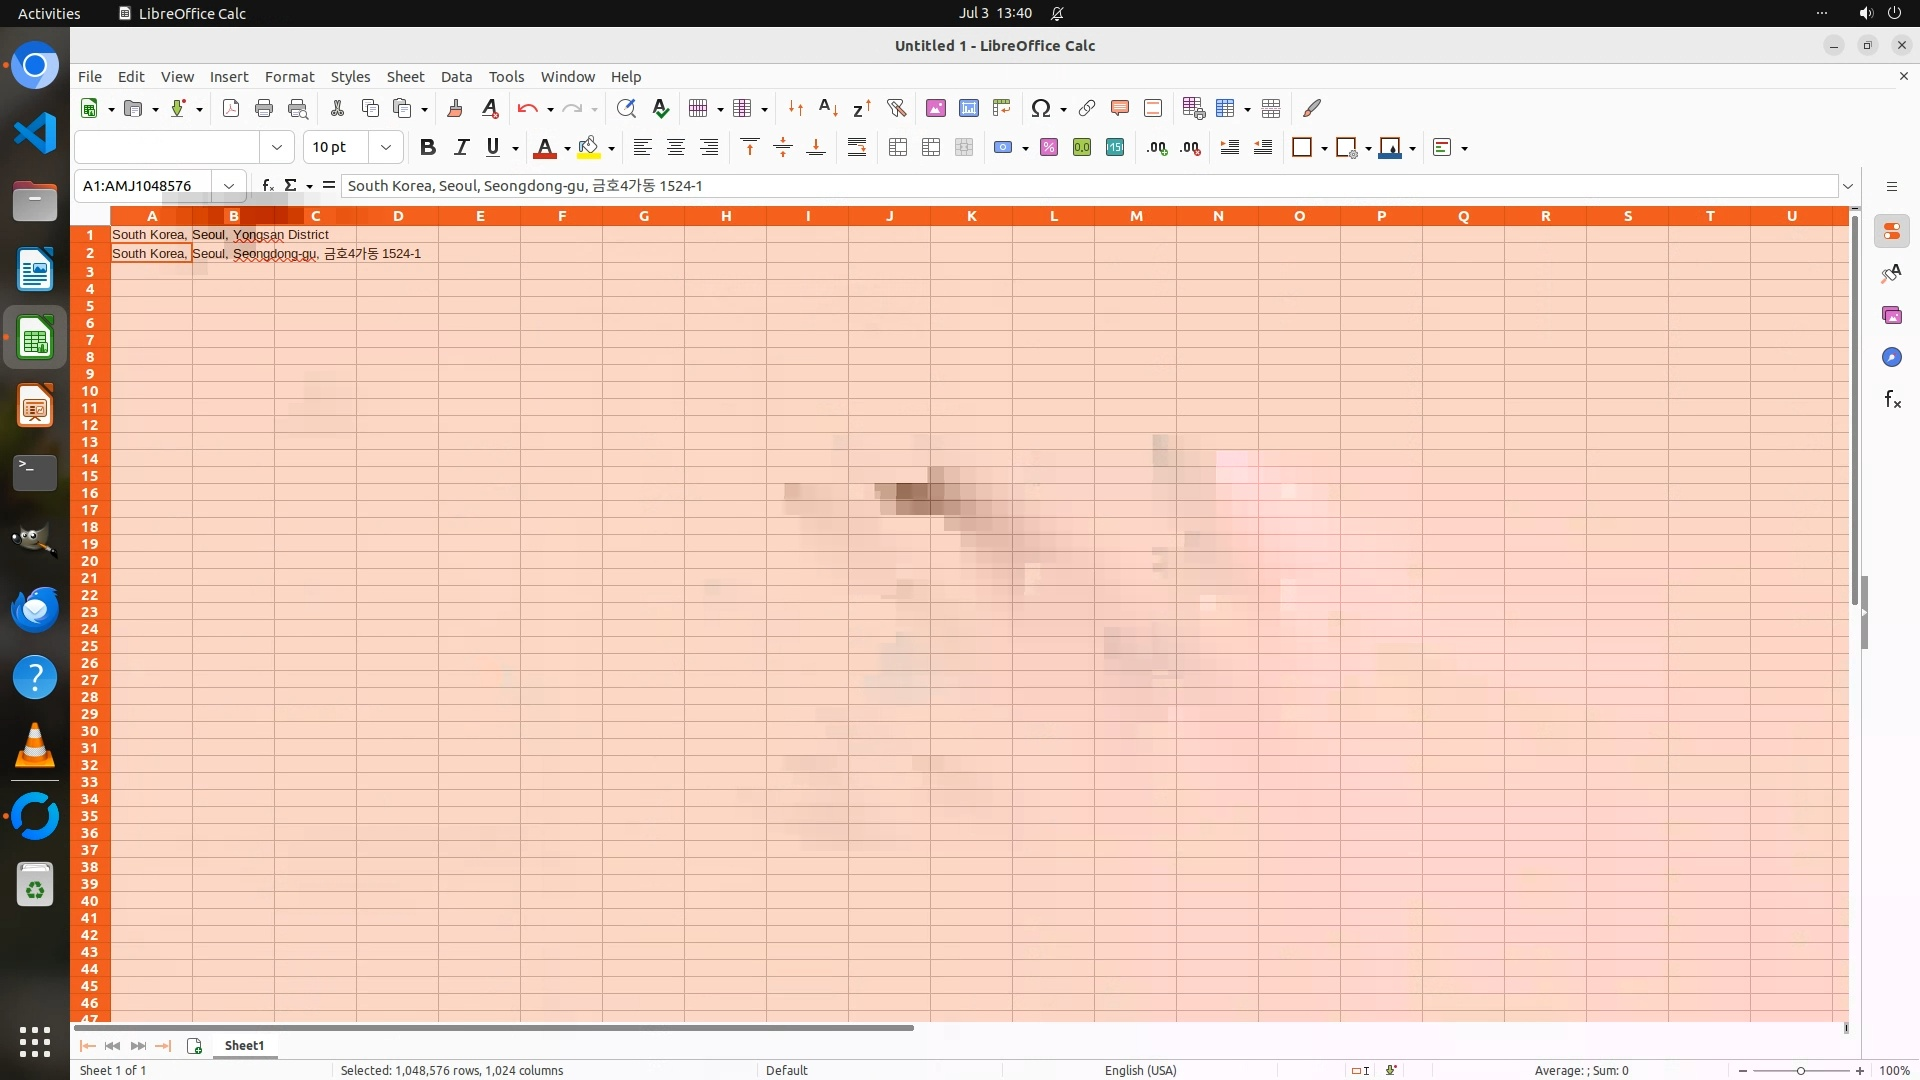The image size is (1920, 1080).
Task: Open the Functions deck in the sidebar
Action: [1892, 400]
